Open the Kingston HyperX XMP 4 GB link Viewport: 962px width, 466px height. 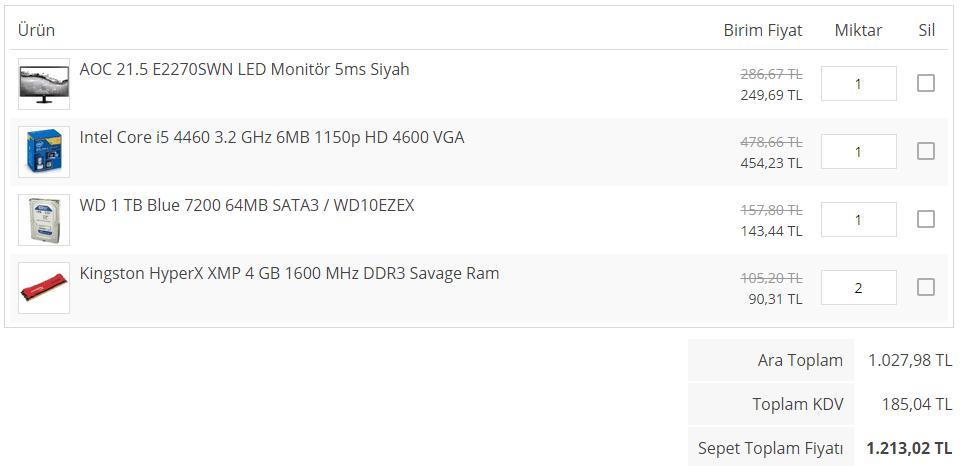click(289, 274)
